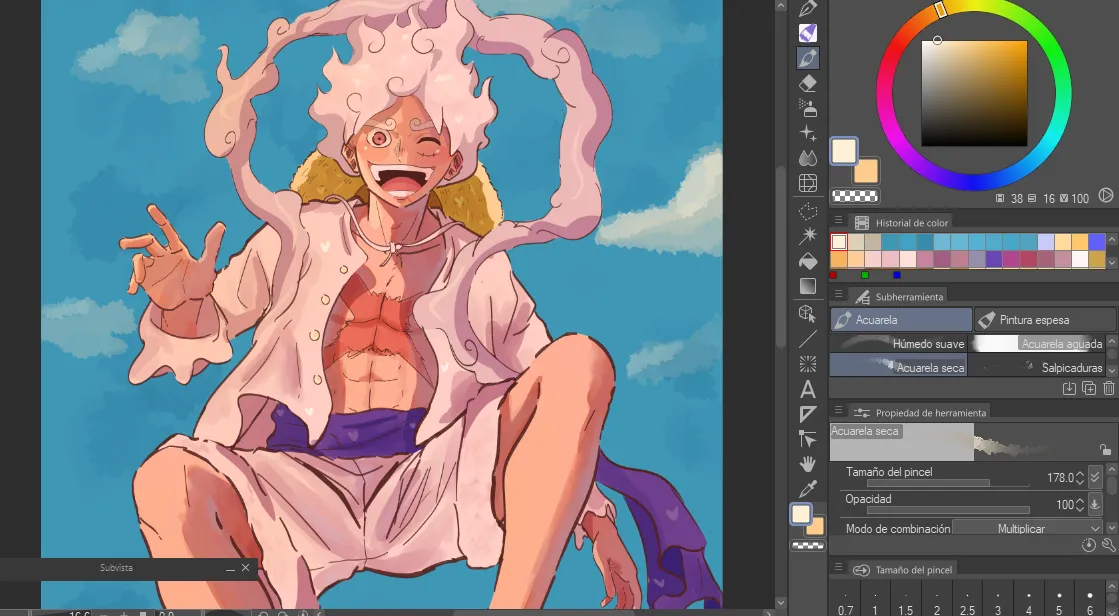This screenshot has width=1119, height=616.
Task: Open the Subherramienta panel menu
Action: 839,296
